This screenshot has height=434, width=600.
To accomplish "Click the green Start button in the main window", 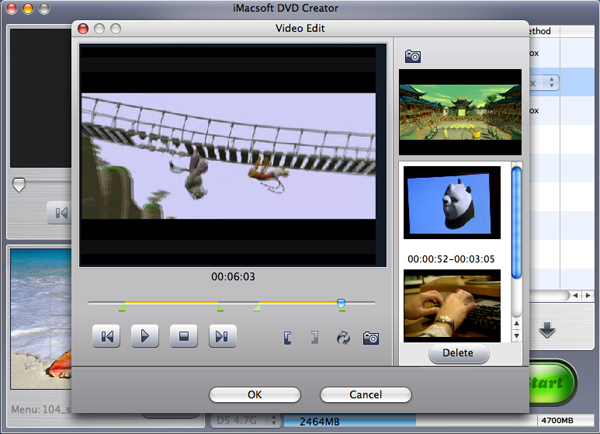I will (551, 382).
